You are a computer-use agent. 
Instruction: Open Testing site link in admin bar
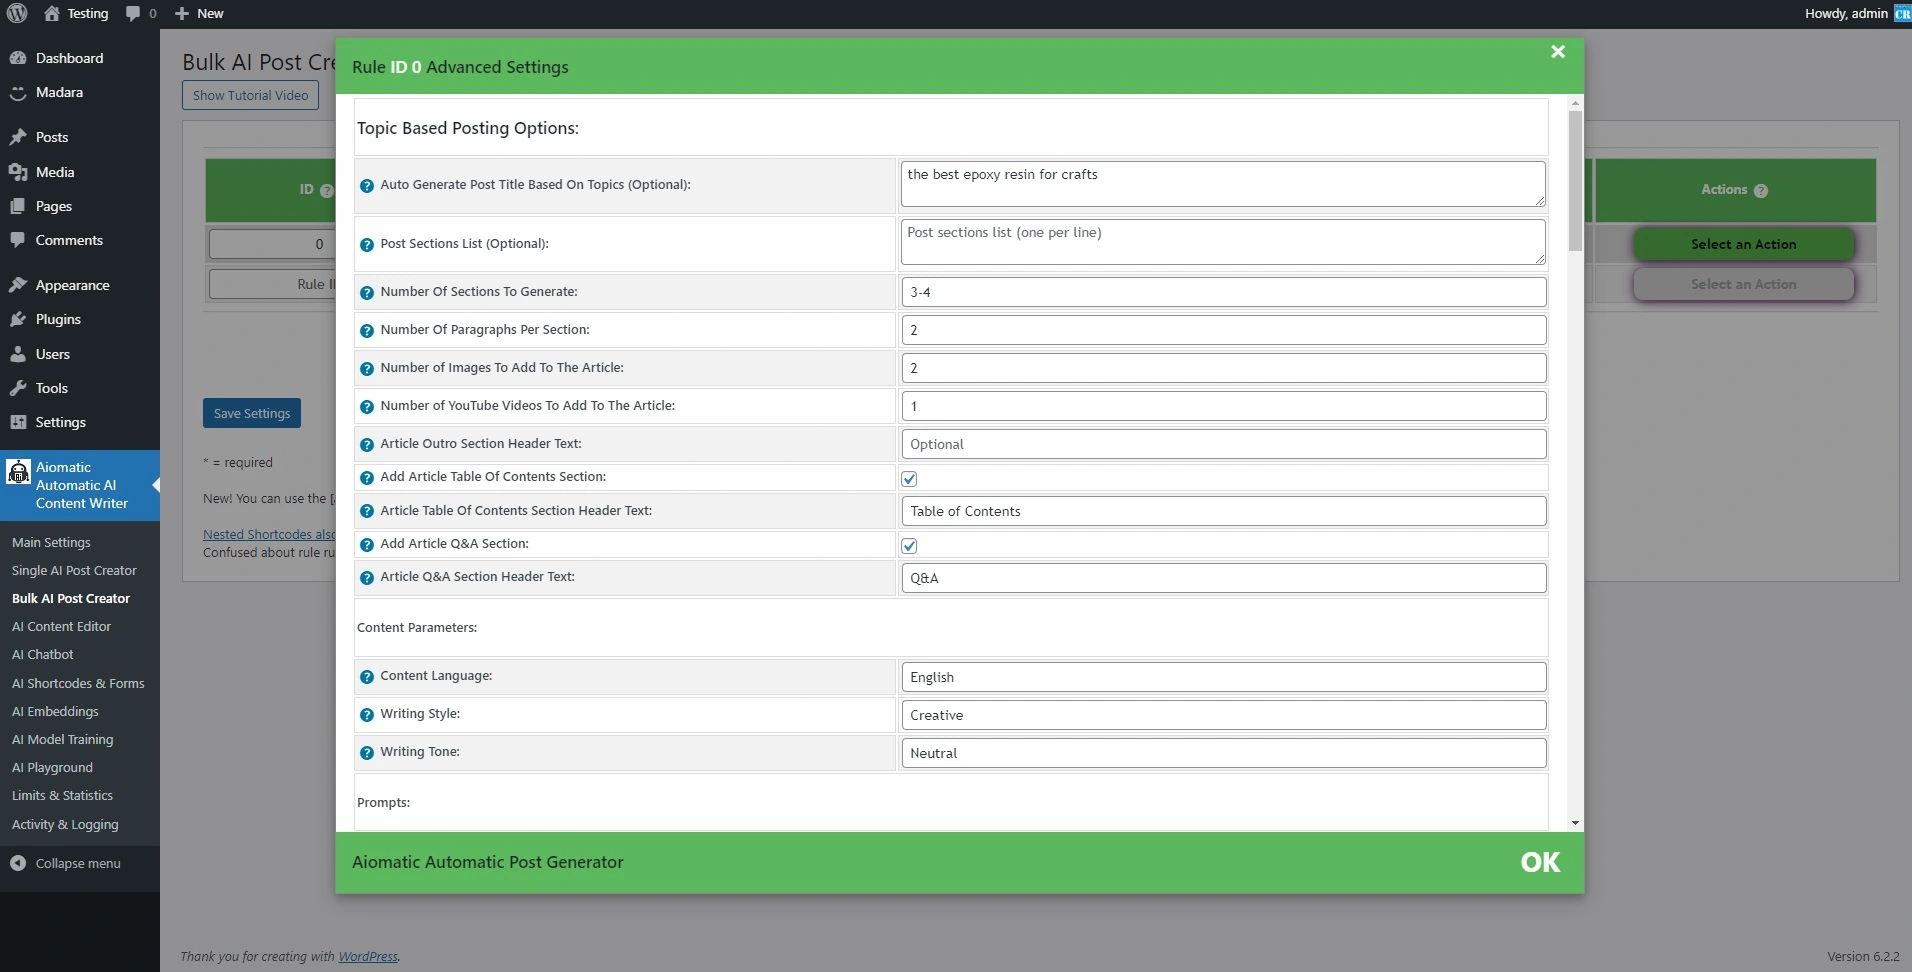pyautogui.click(x=77, y=13)
